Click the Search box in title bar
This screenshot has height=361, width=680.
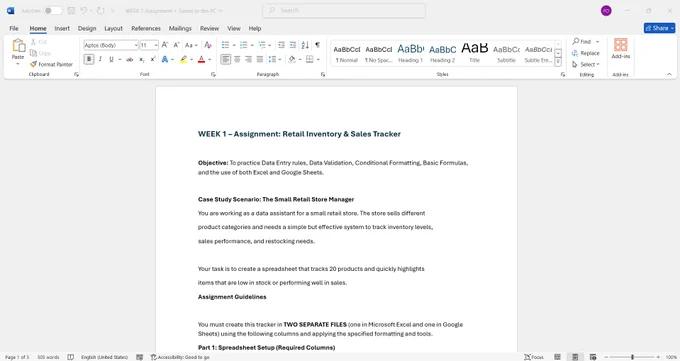click(344, 10)
